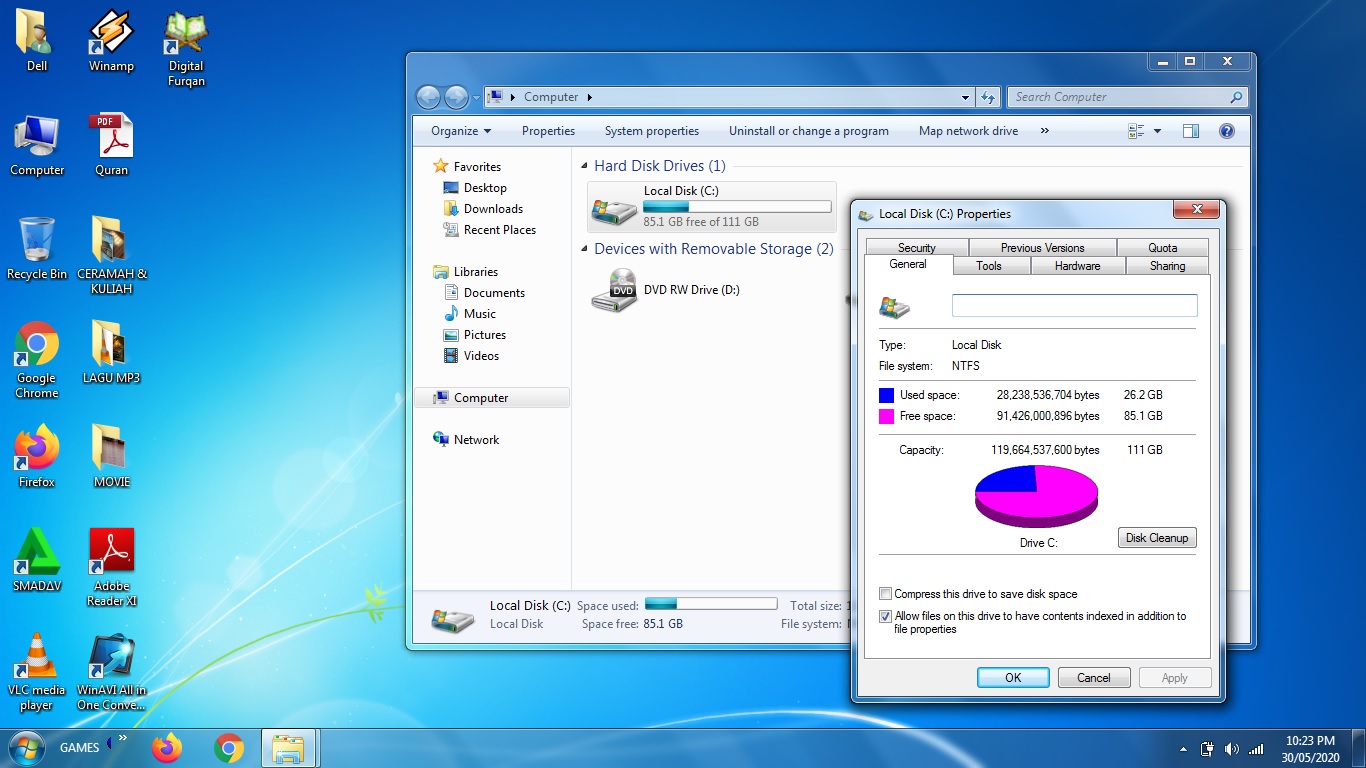Click the magenta Free space swatch

886,416
